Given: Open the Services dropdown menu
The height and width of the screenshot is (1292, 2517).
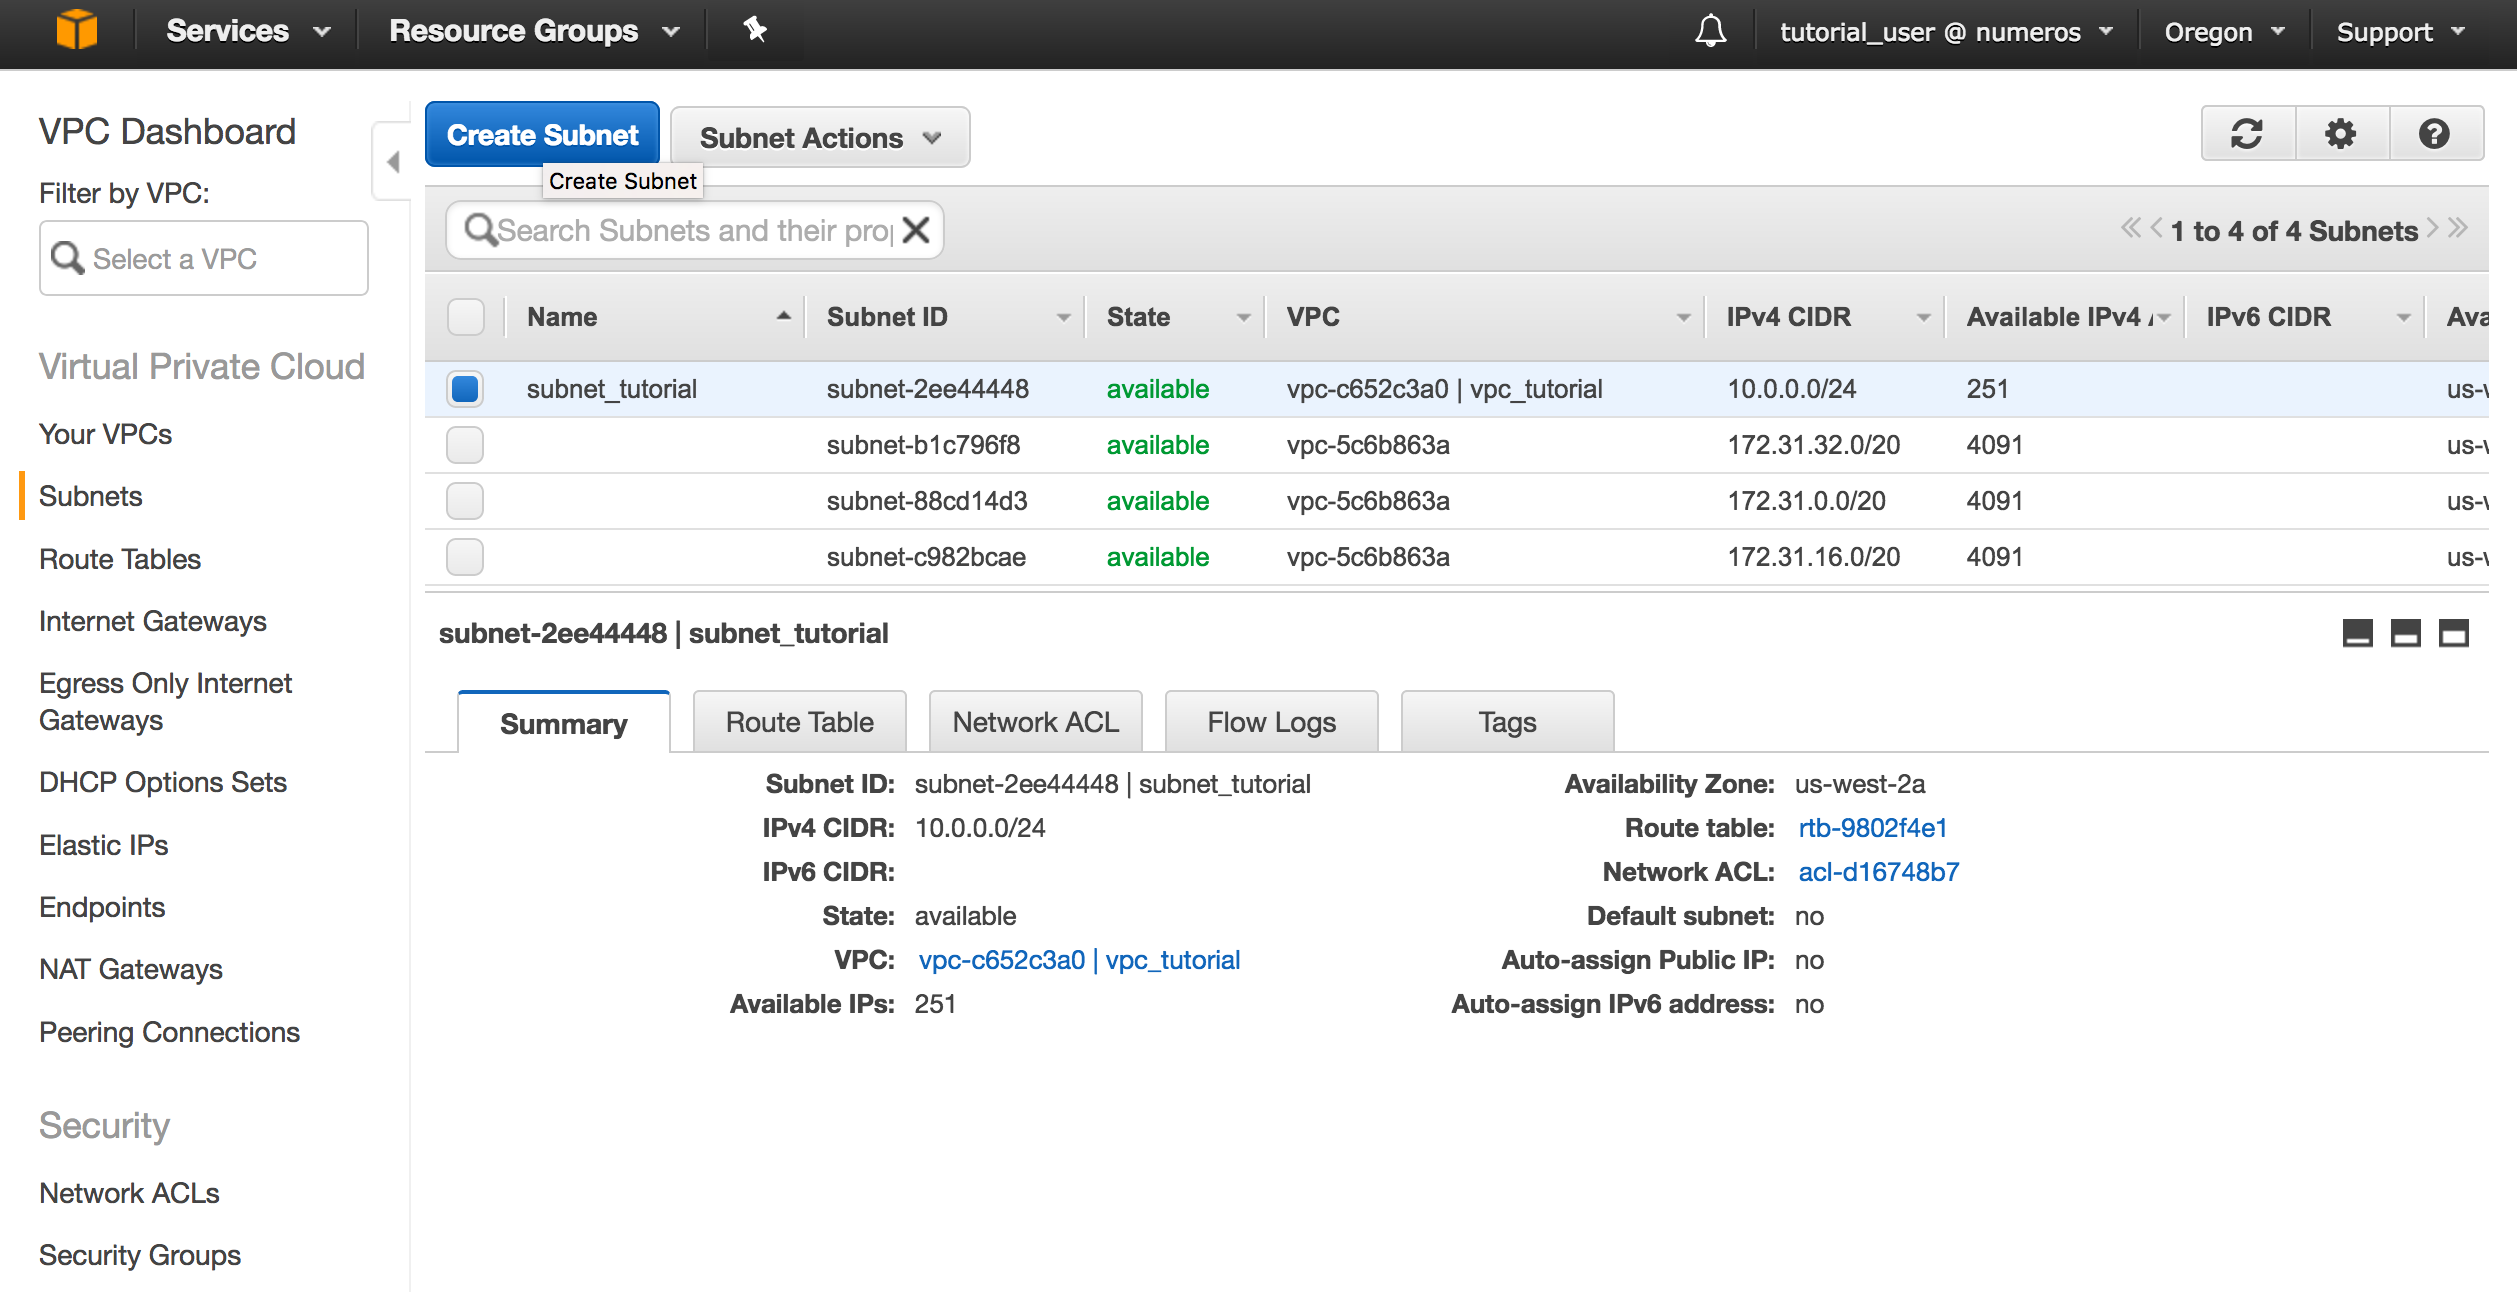Looking at the screenshot, I should [248, 31].
